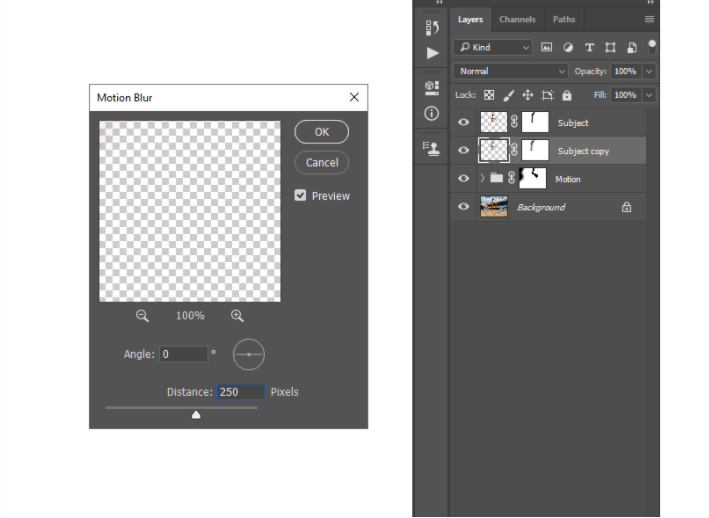Select the adjustment layer filter icon
The width and height of the screenshot is (709, 518).
[568, 47]
